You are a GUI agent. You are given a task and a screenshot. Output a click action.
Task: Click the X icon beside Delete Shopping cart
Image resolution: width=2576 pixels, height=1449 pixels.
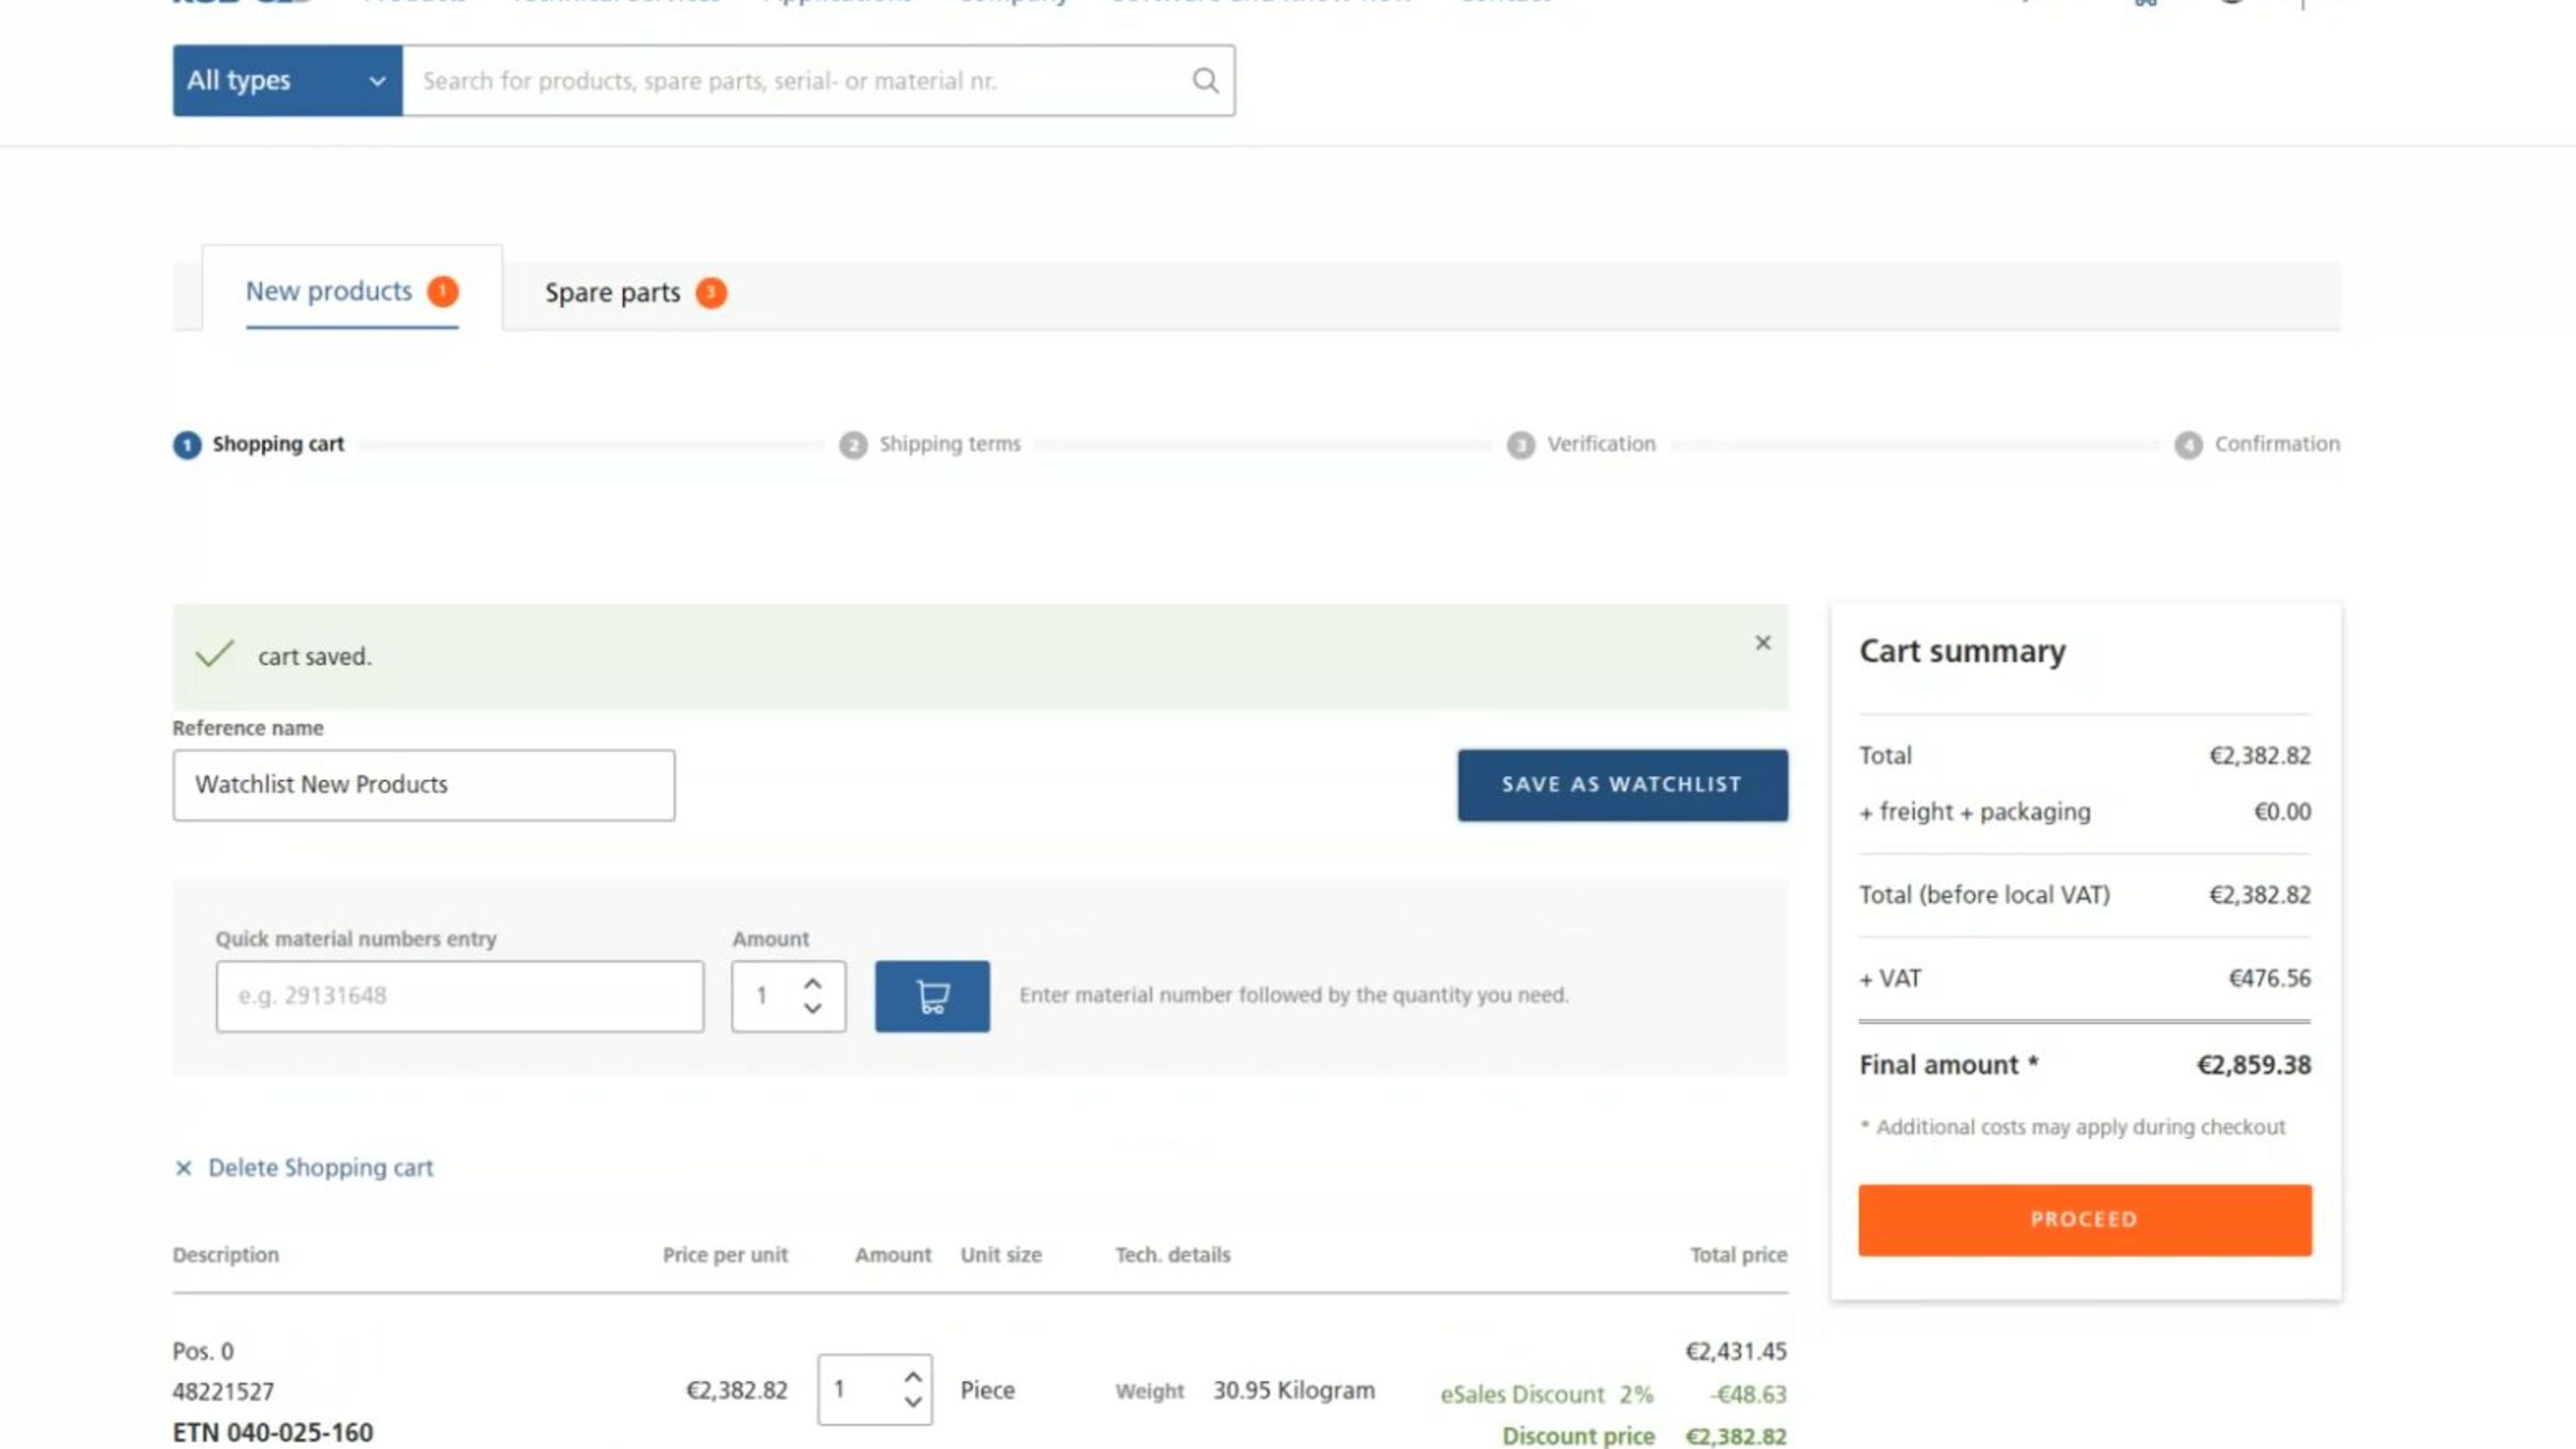pos(183,1168)
